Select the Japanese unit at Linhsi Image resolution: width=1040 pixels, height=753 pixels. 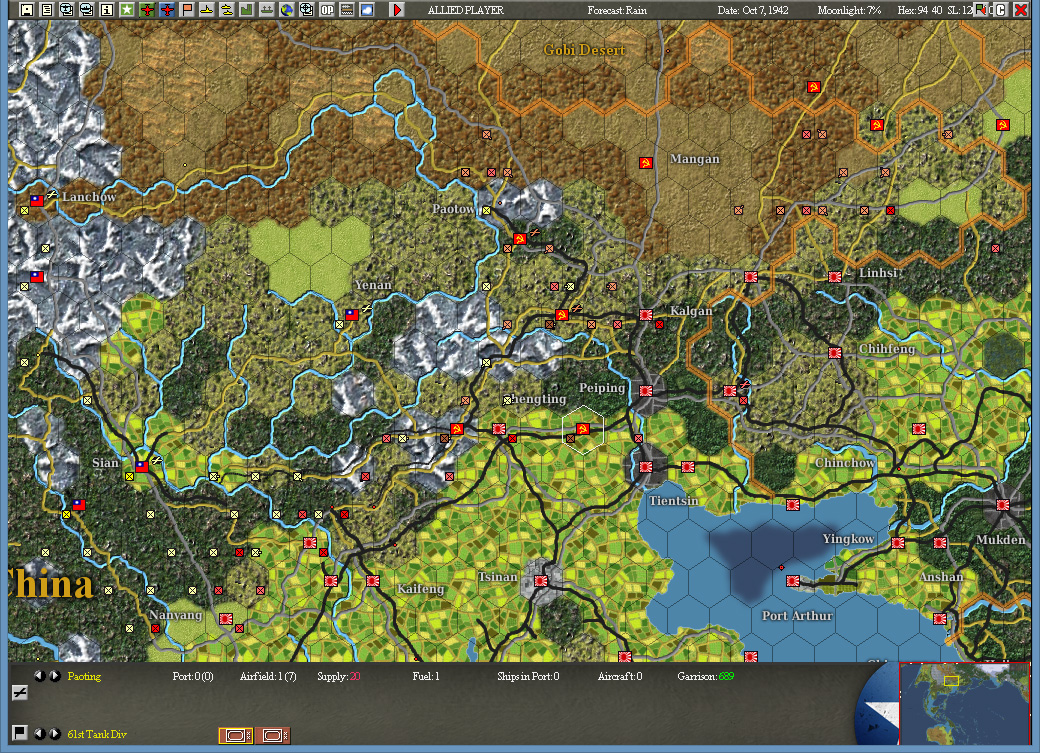[x=835, y=277]
